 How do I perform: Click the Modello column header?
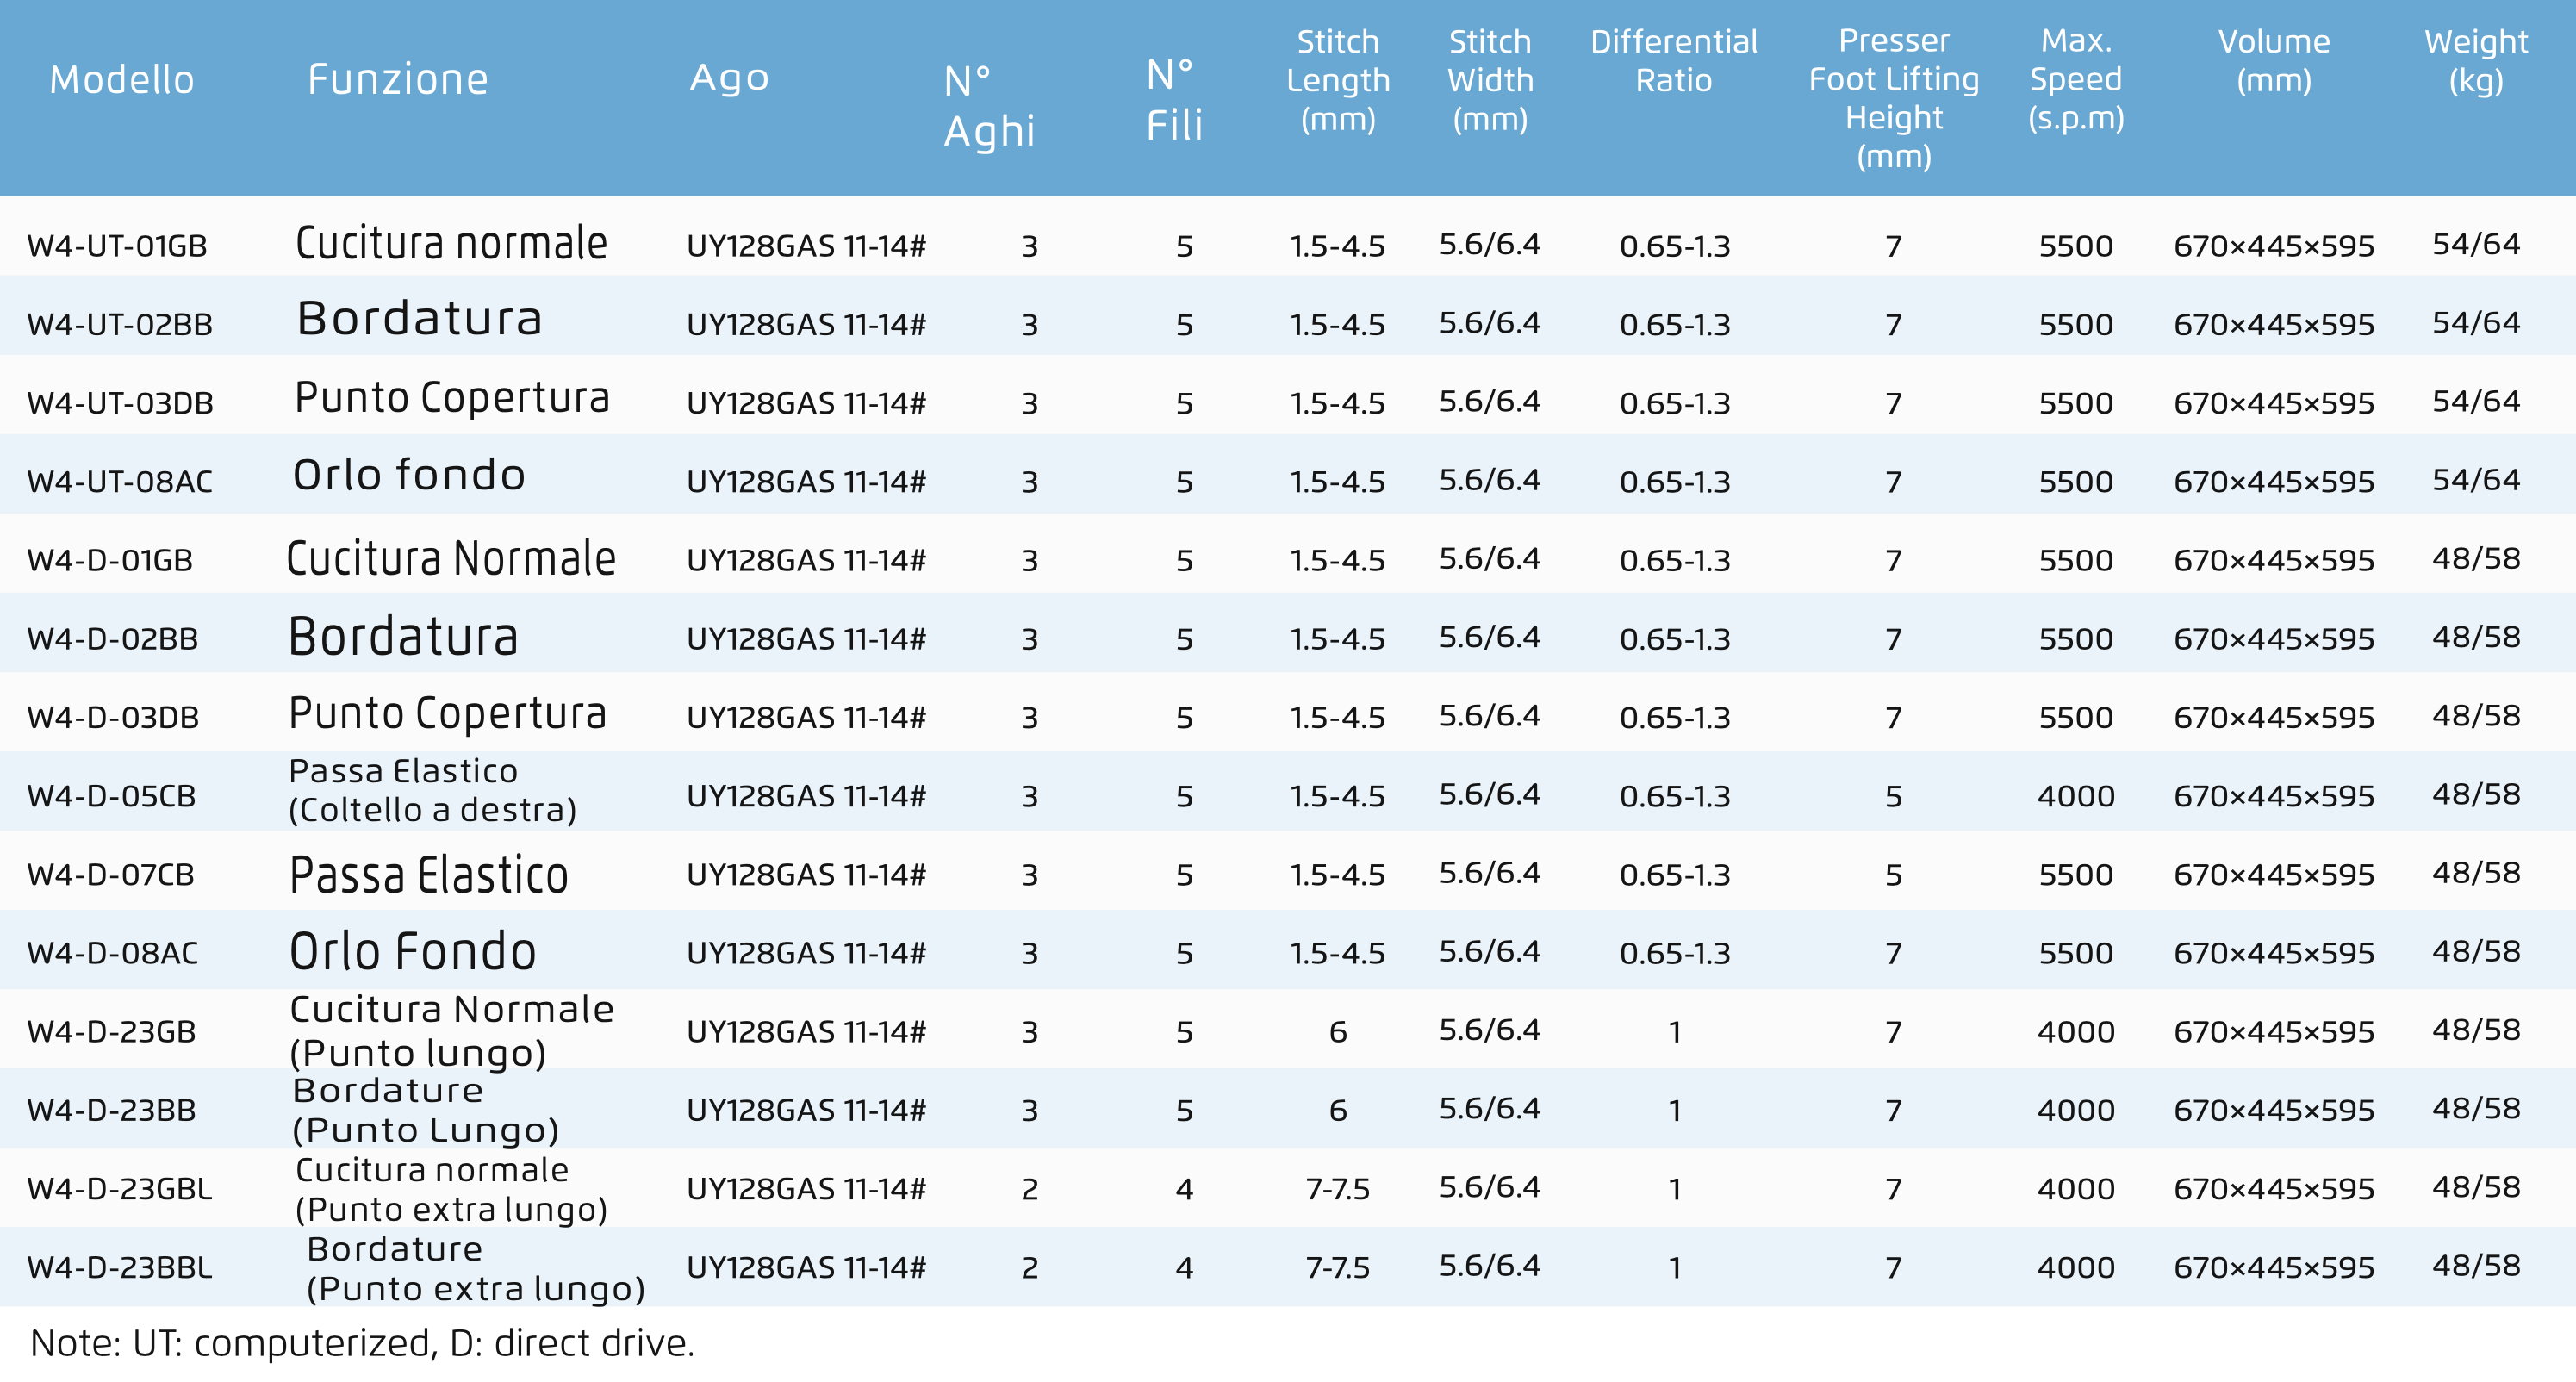(122, 80)
